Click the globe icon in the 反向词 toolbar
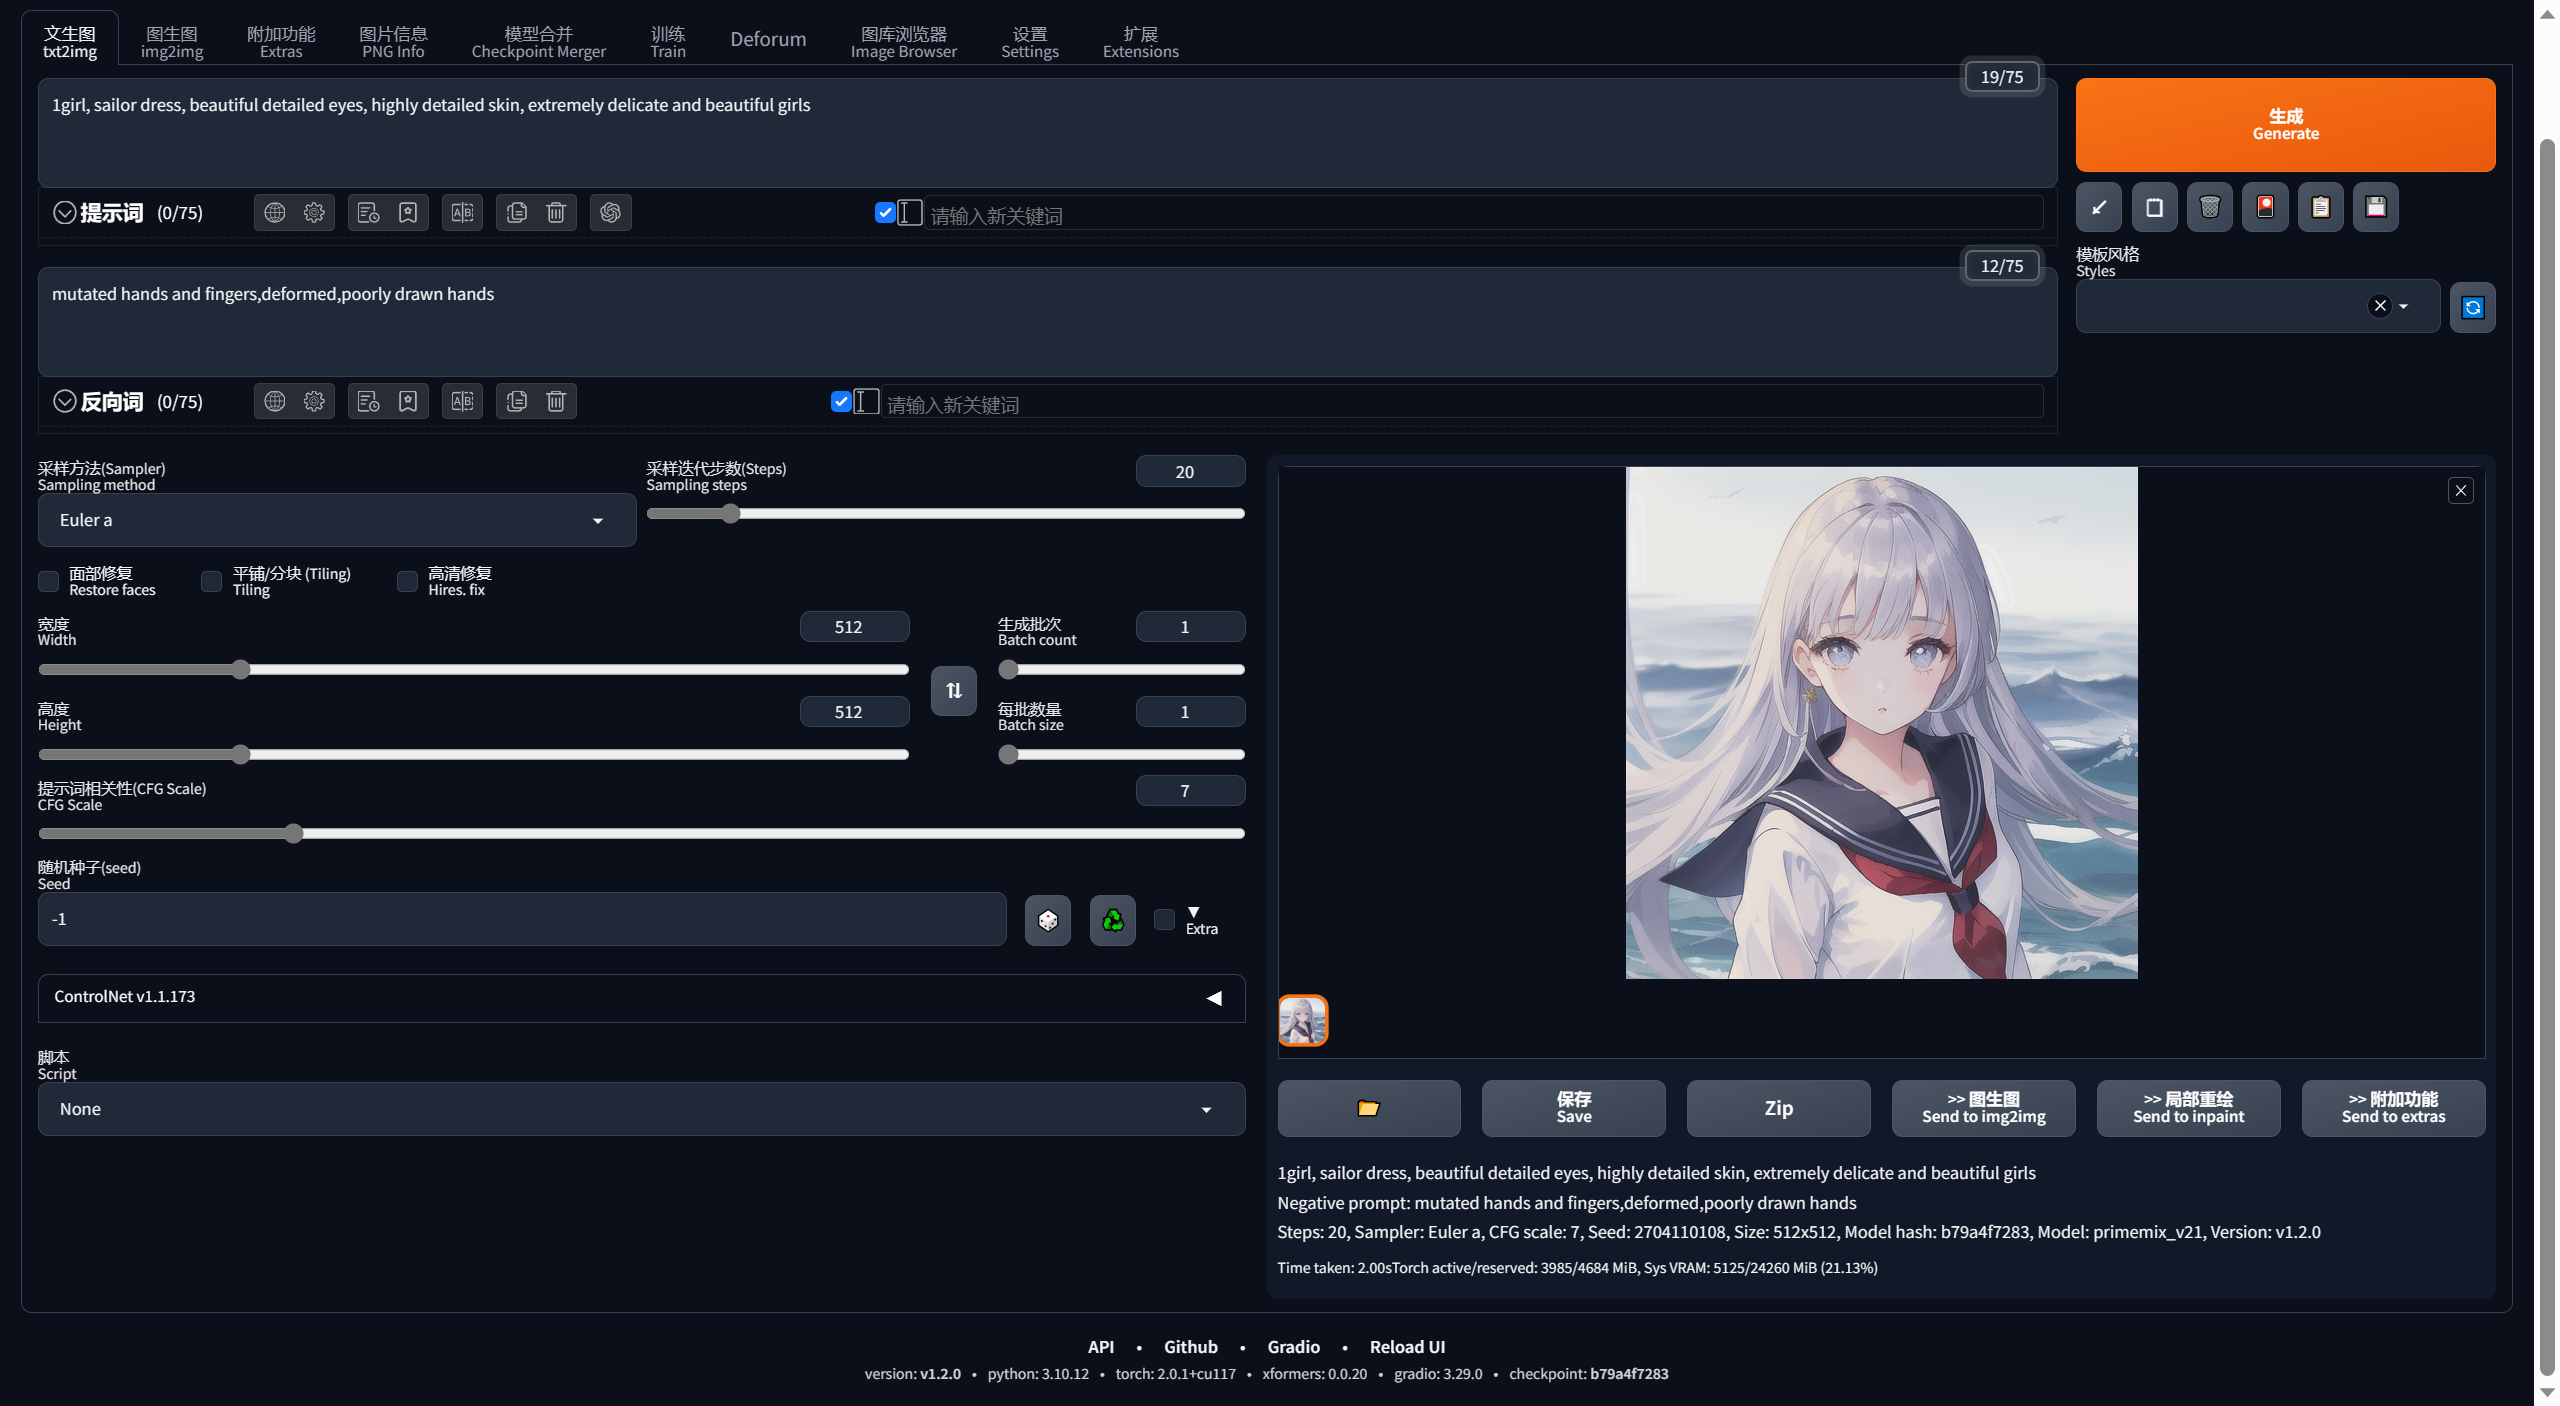Viewport: 2560px width, 1406px height. [x=274, y=401]
